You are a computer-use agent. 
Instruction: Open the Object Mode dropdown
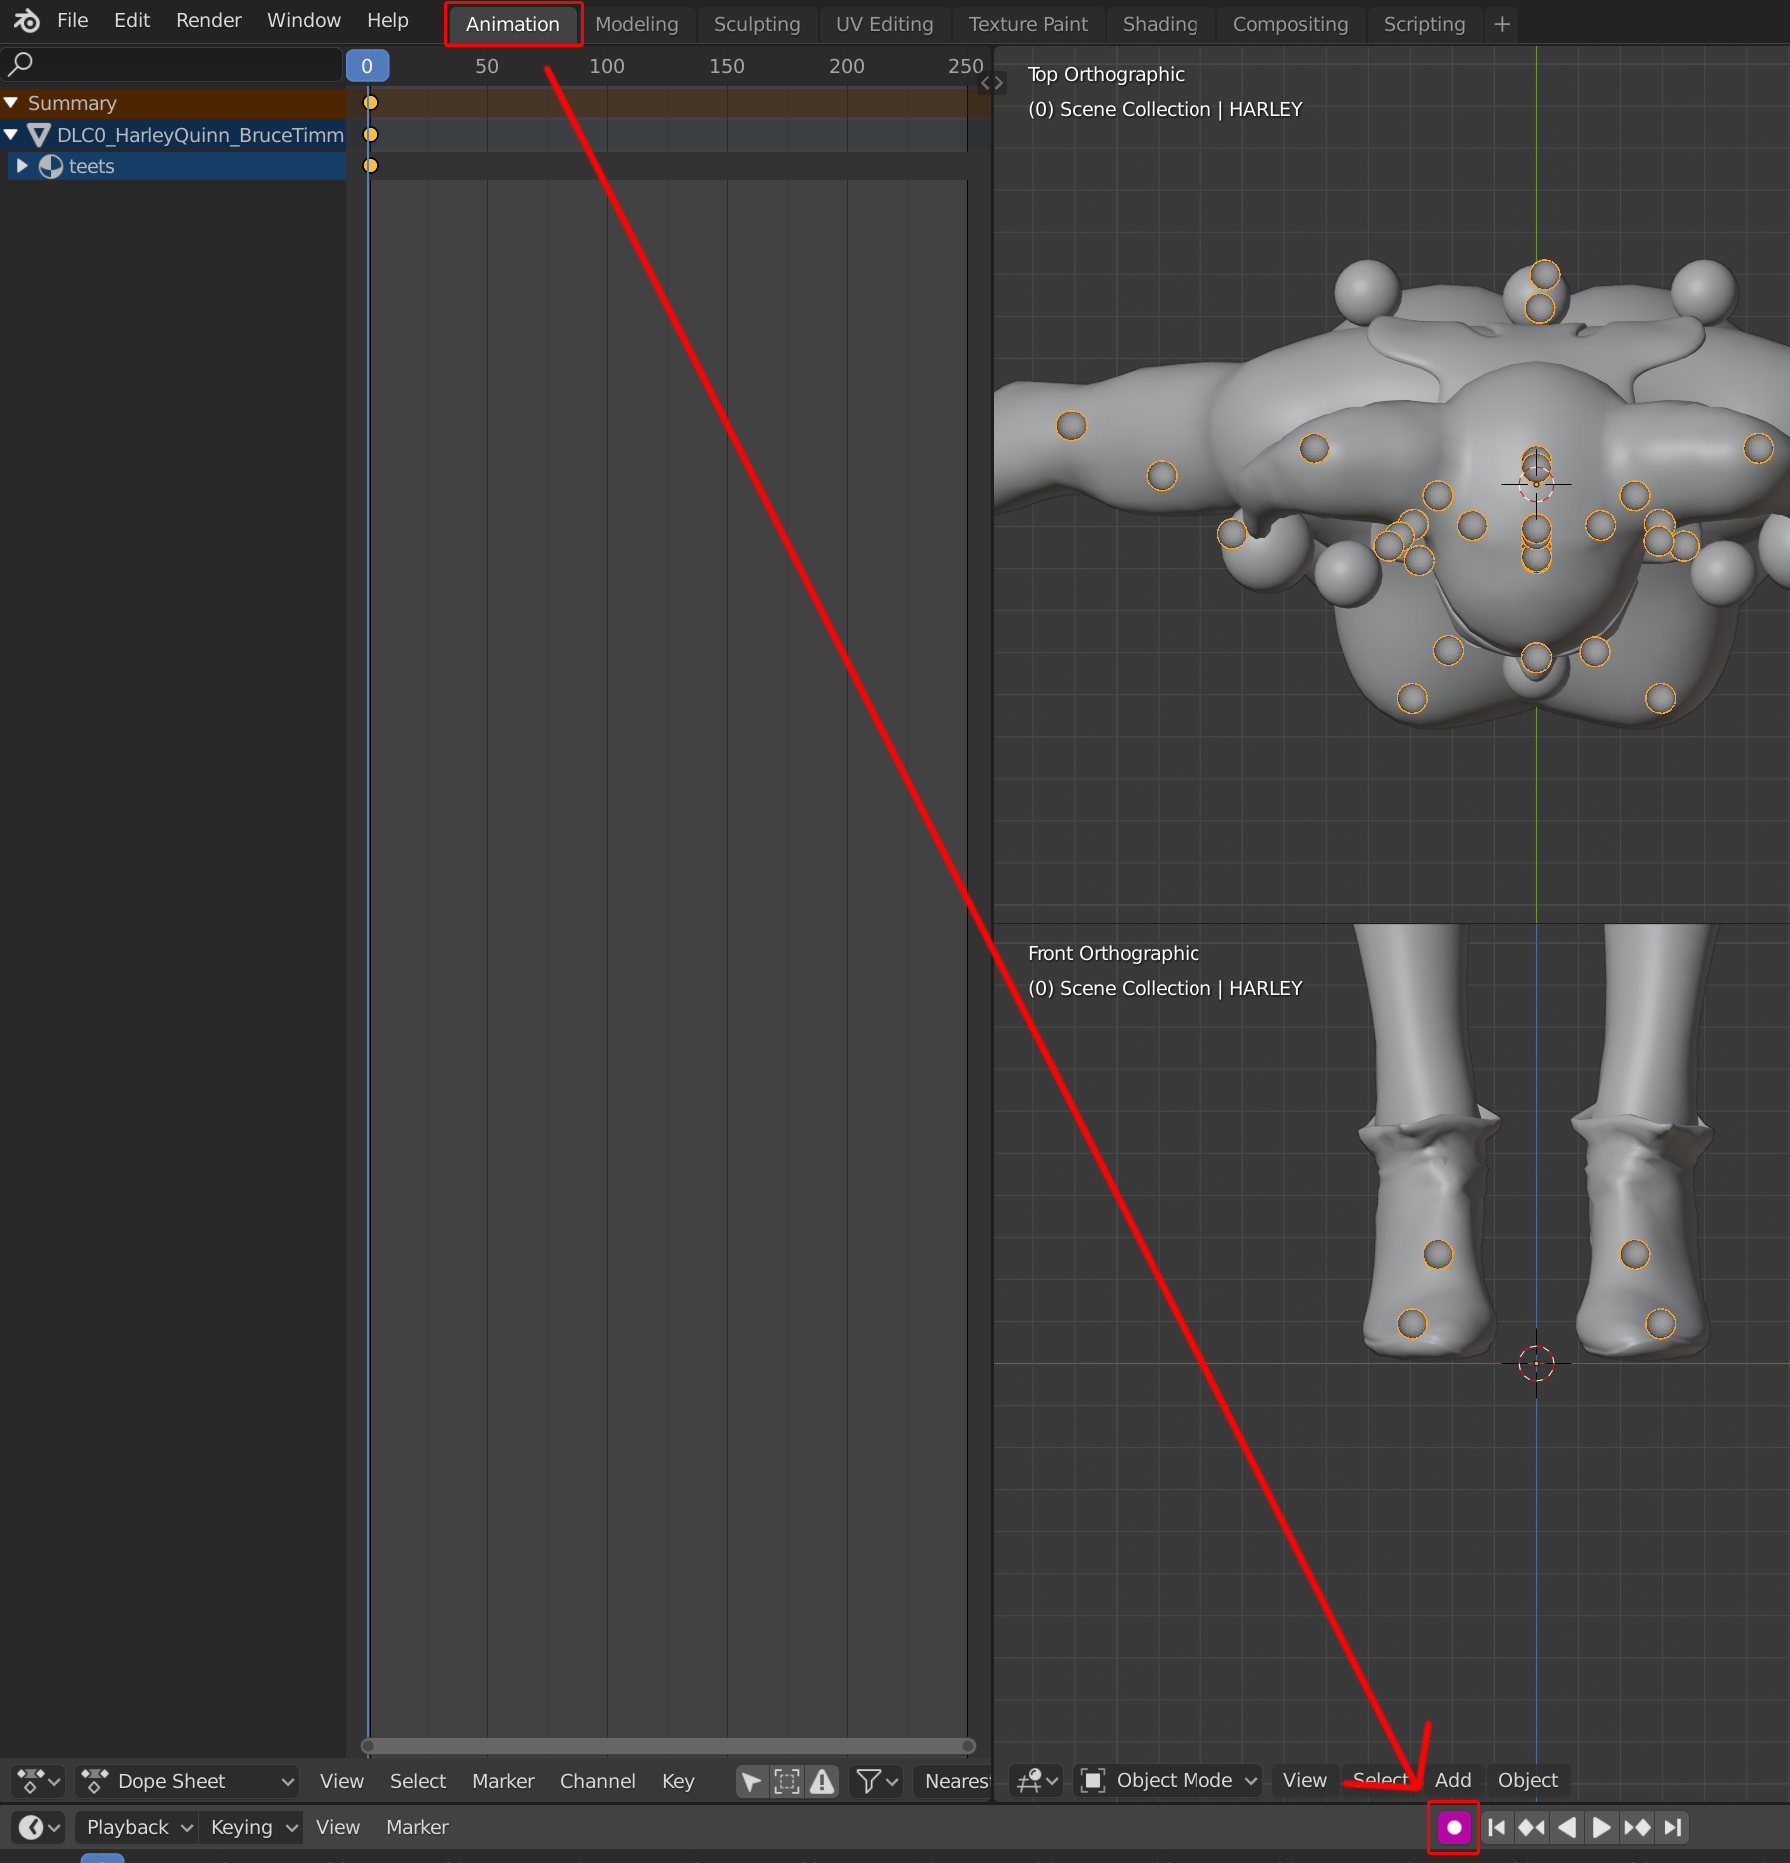coord(1168,1780)
